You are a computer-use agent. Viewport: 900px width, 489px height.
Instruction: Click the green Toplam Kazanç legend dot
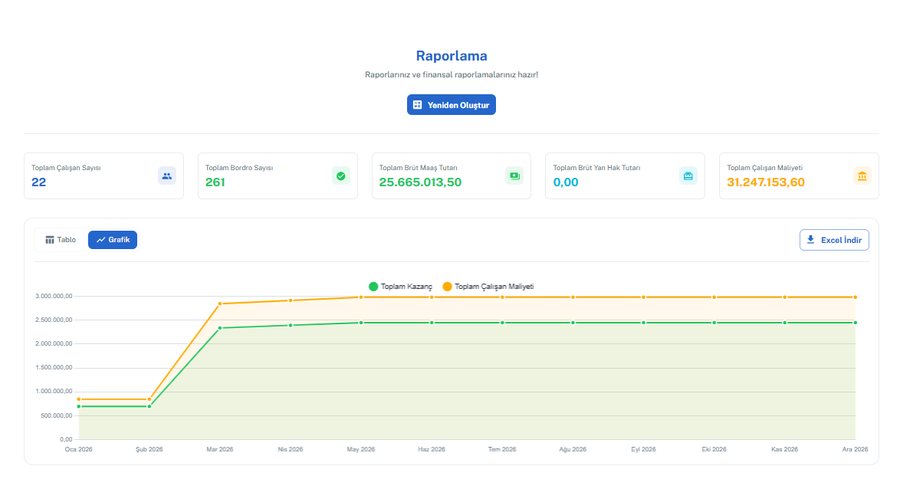click(373, 286)
